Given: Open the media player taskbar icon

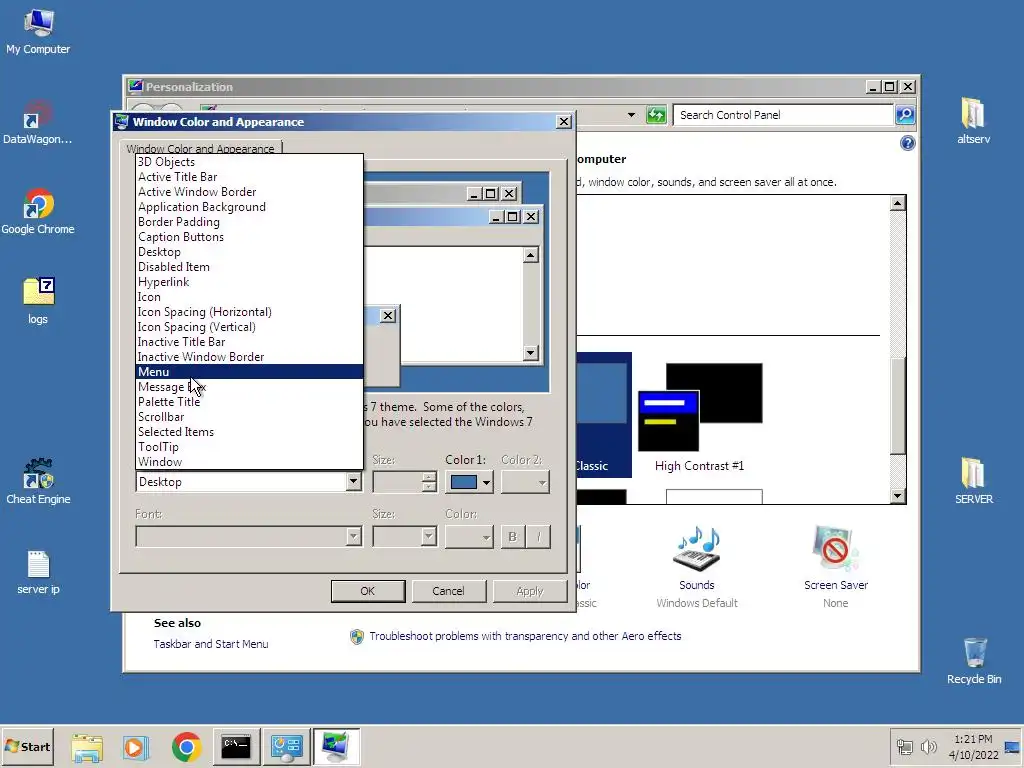Looking at the screenshot, I should [x=136, y=747].
